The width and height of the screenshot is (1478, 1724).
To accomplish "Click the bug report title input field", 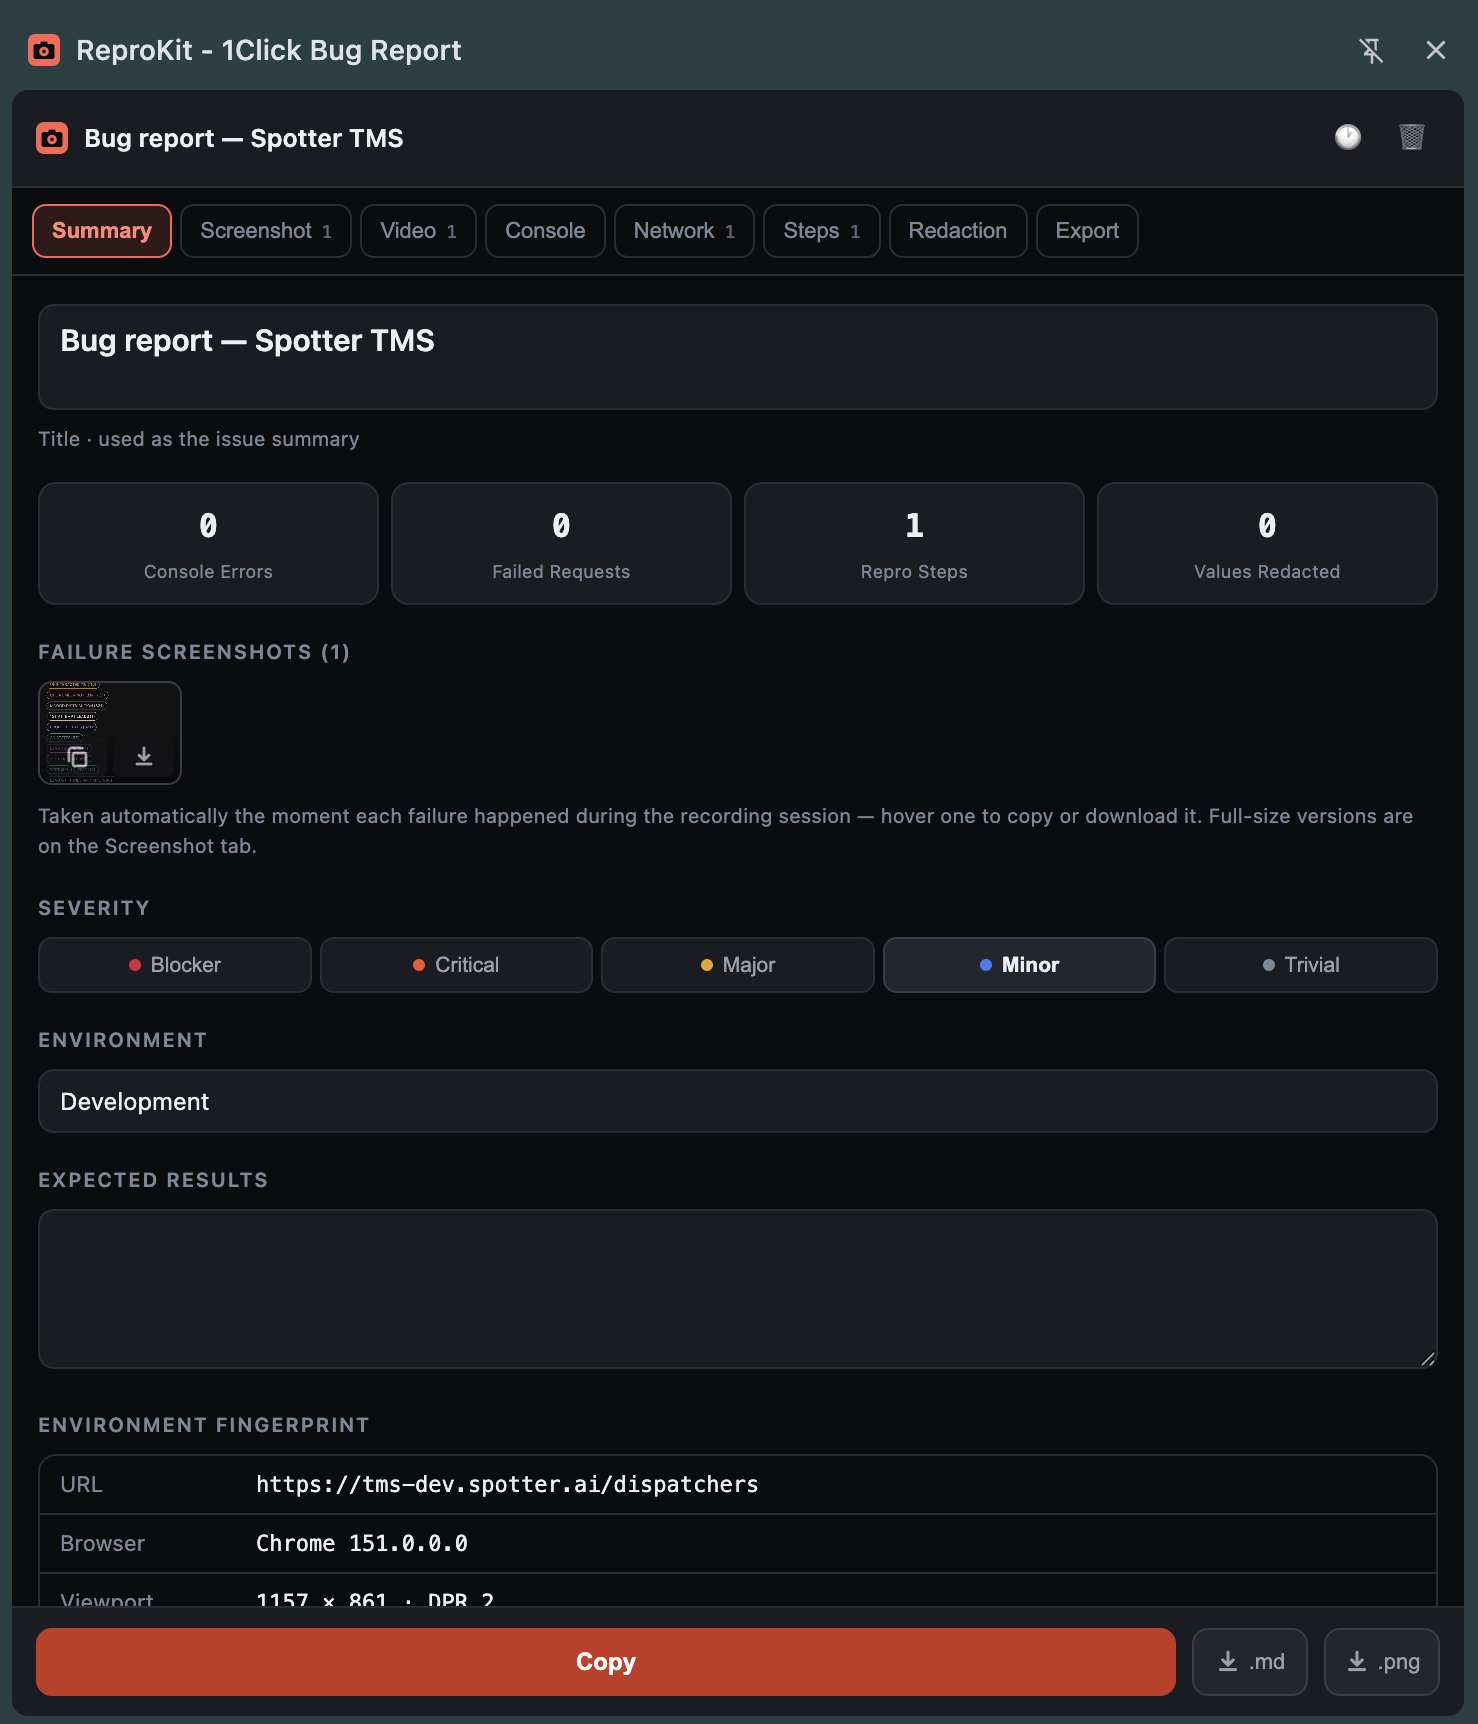I will tap(738, 357).
